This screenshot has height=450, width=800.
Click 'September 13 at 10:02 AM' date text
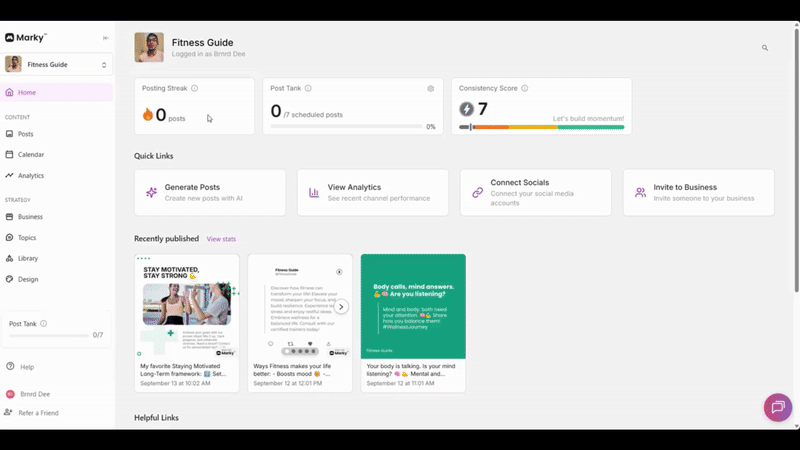[x=175, y=383]
